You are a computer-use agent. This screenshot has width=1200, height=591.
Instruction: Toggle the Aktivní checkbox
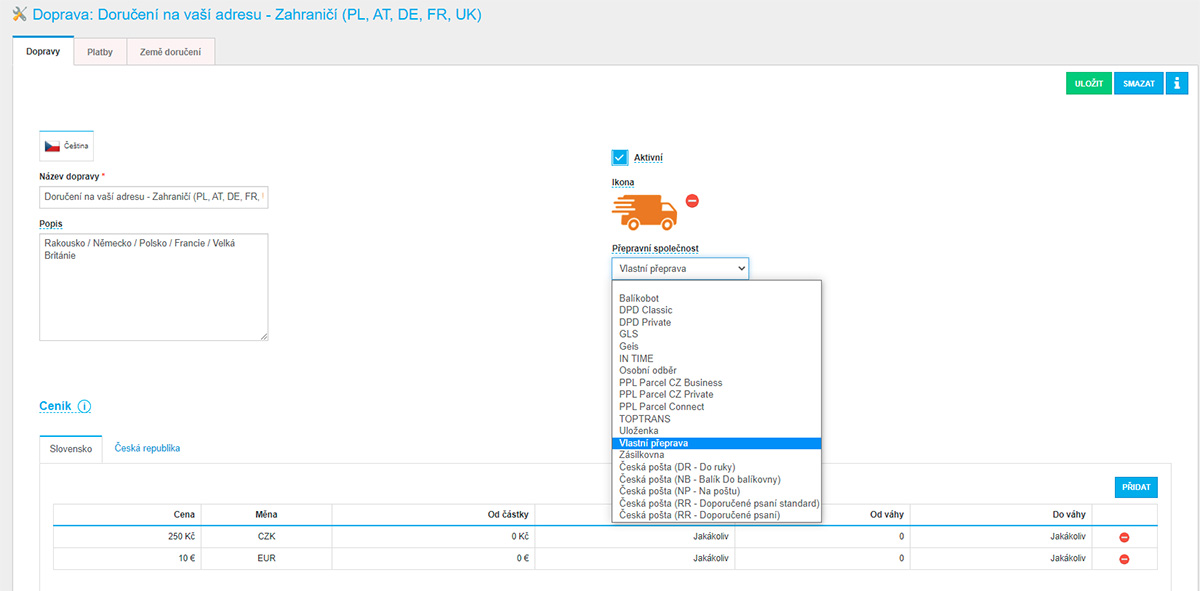point(620,158)
